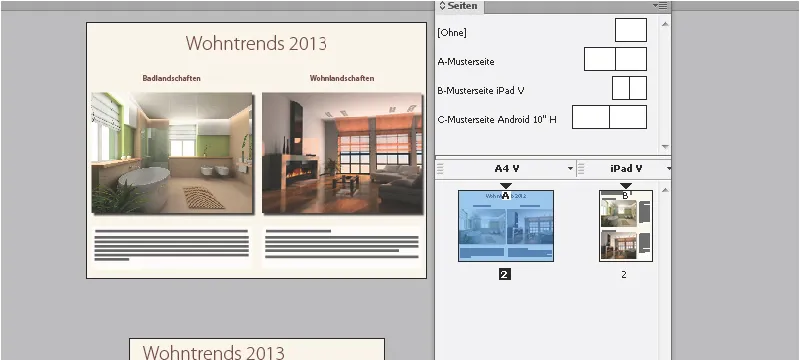This screenshot has width=800, height=360.
Task: Click text block under the bathroom image
Action: coord(171,245)
